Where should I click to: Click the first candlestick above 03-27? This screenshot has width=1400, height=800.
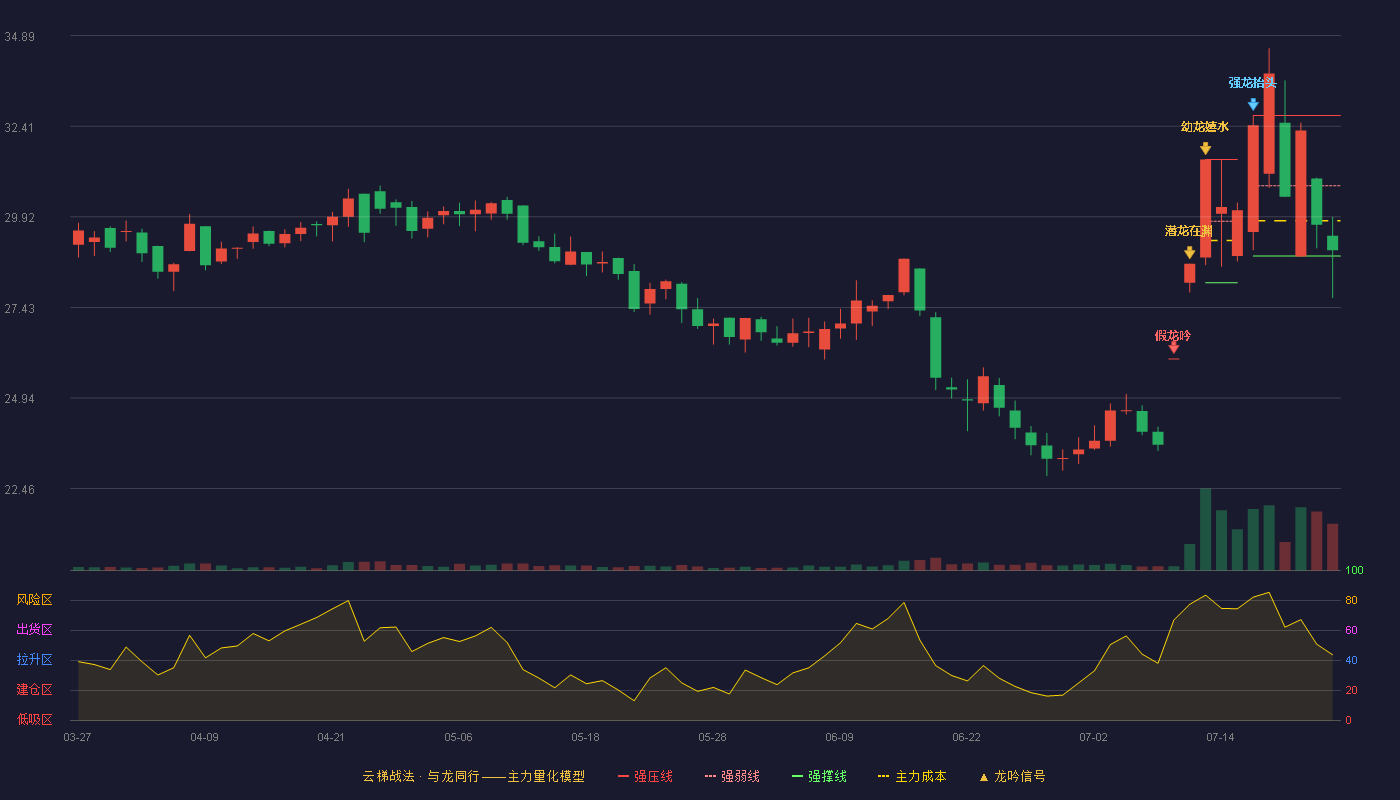point(78,238)
